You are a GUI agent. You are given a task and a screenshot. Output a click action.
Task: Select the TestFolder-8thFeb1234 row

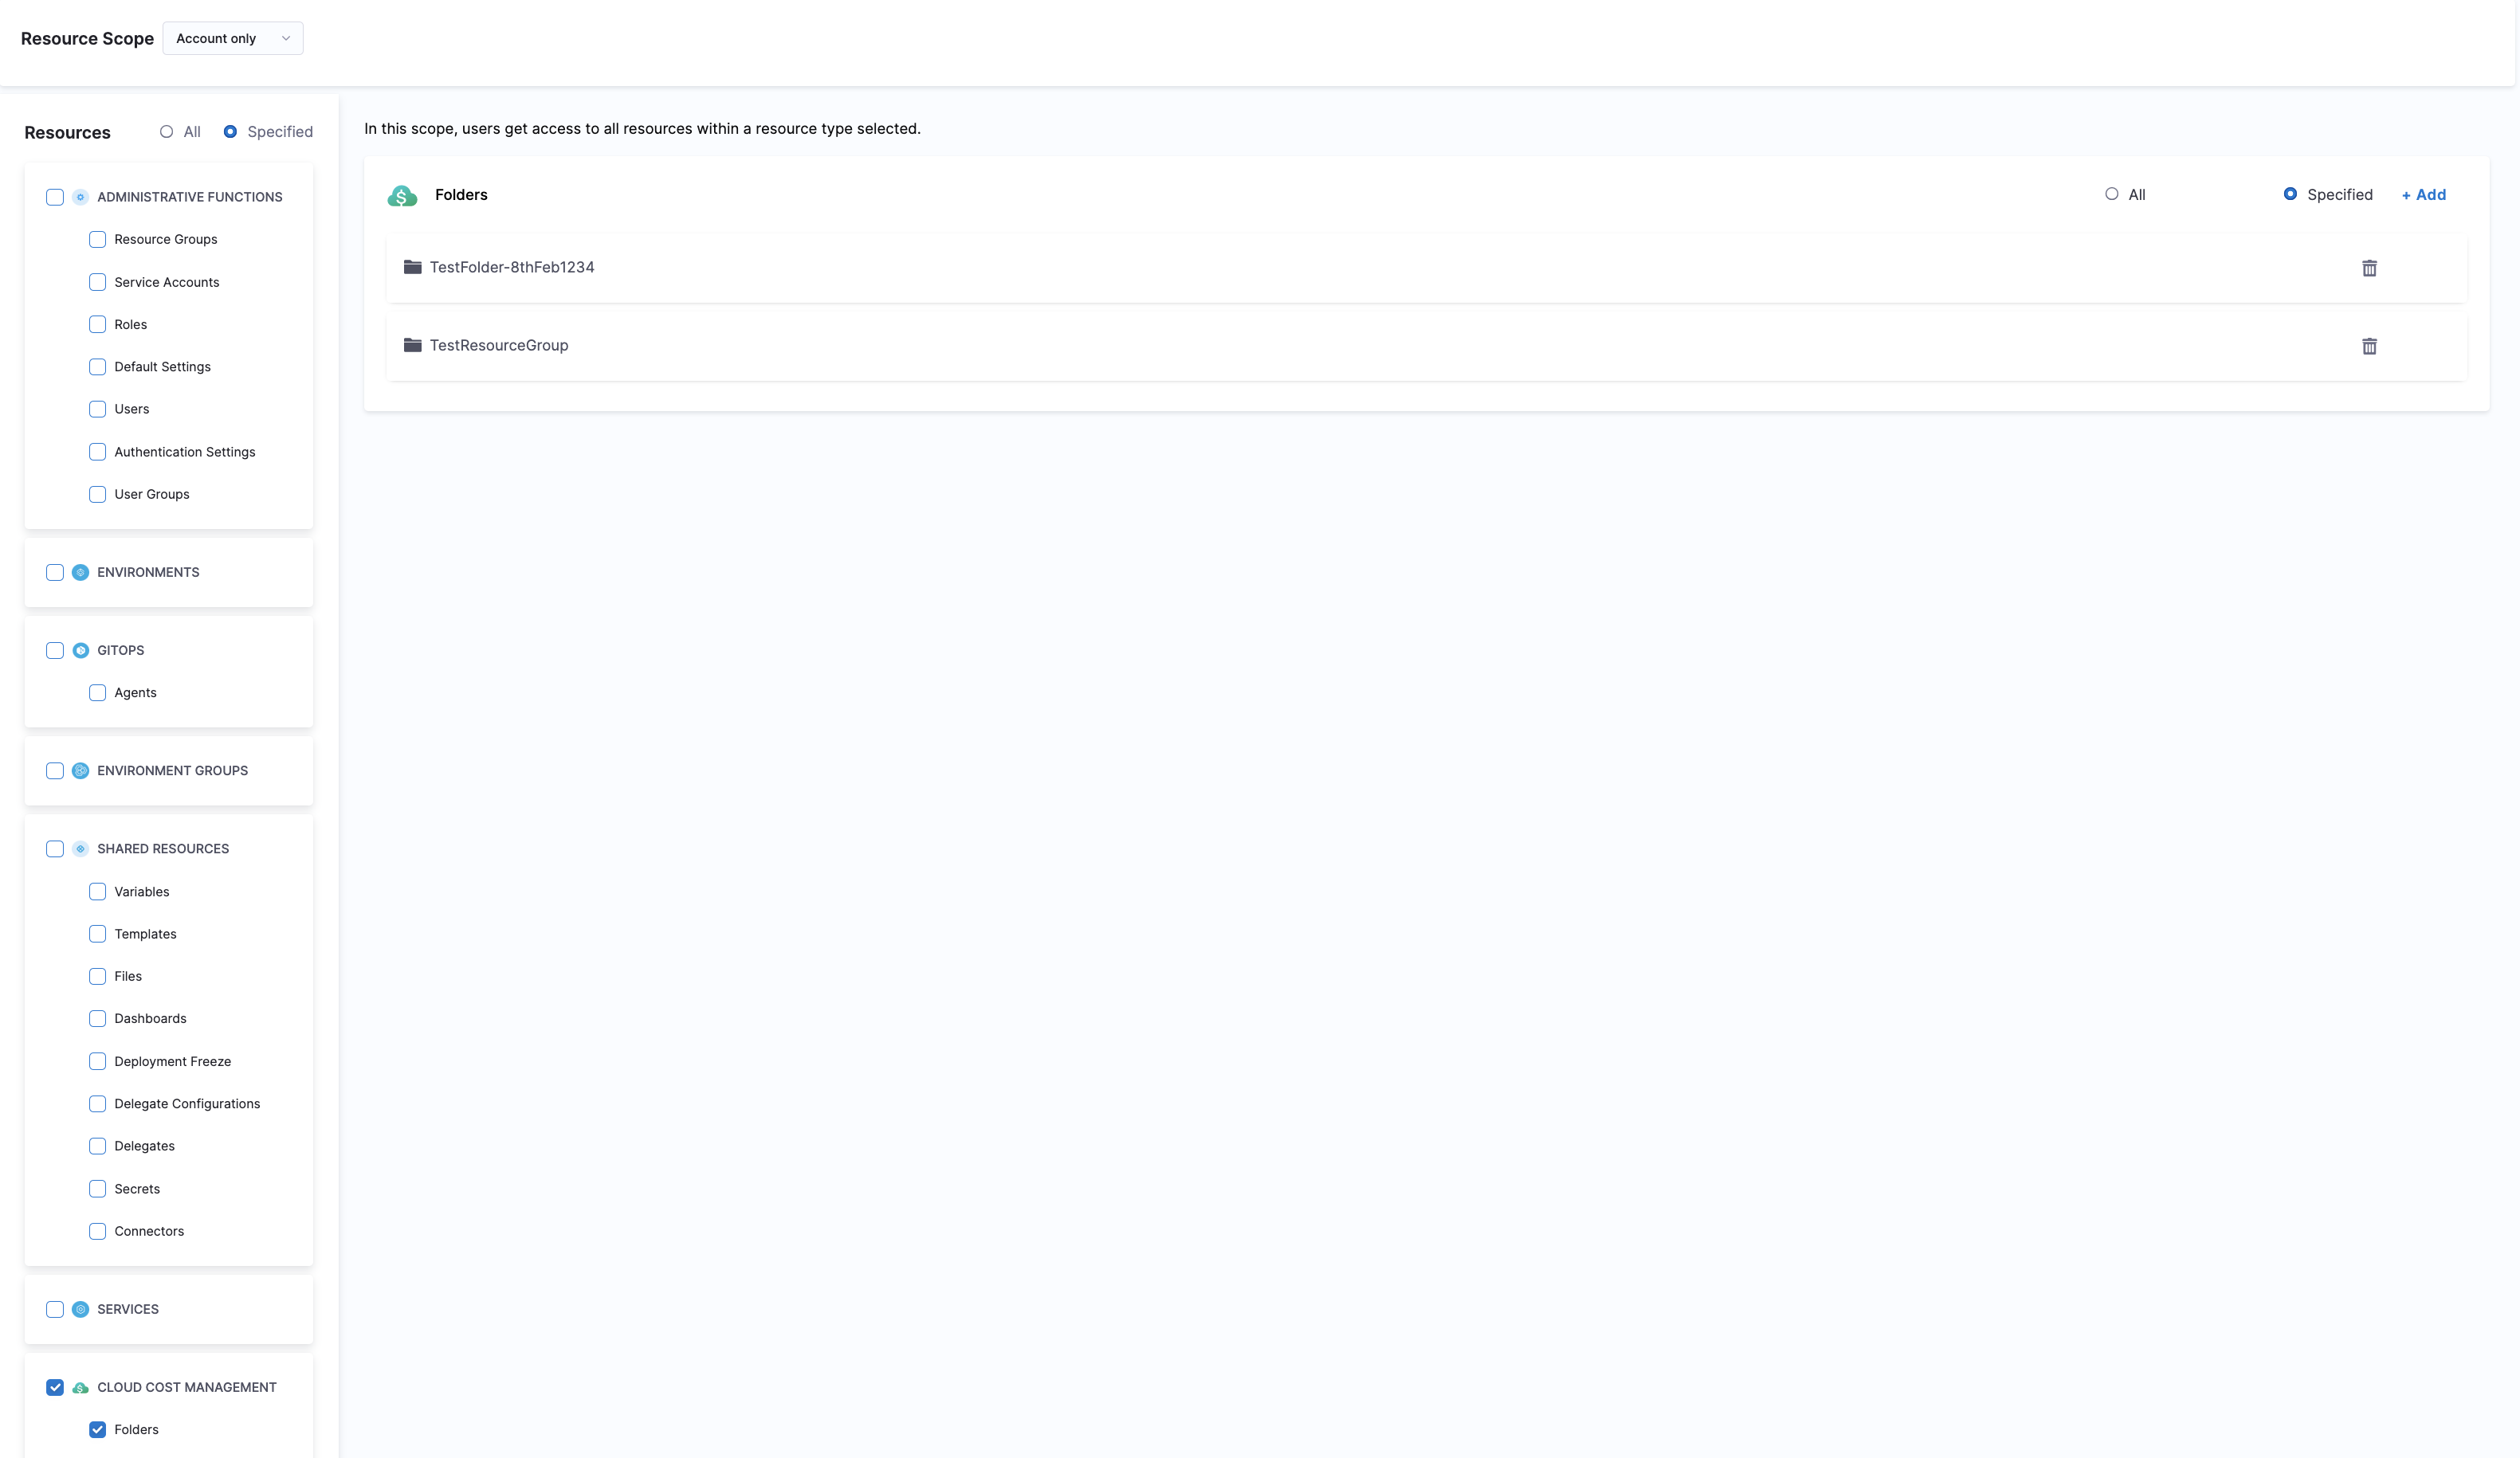coord(512,267)
